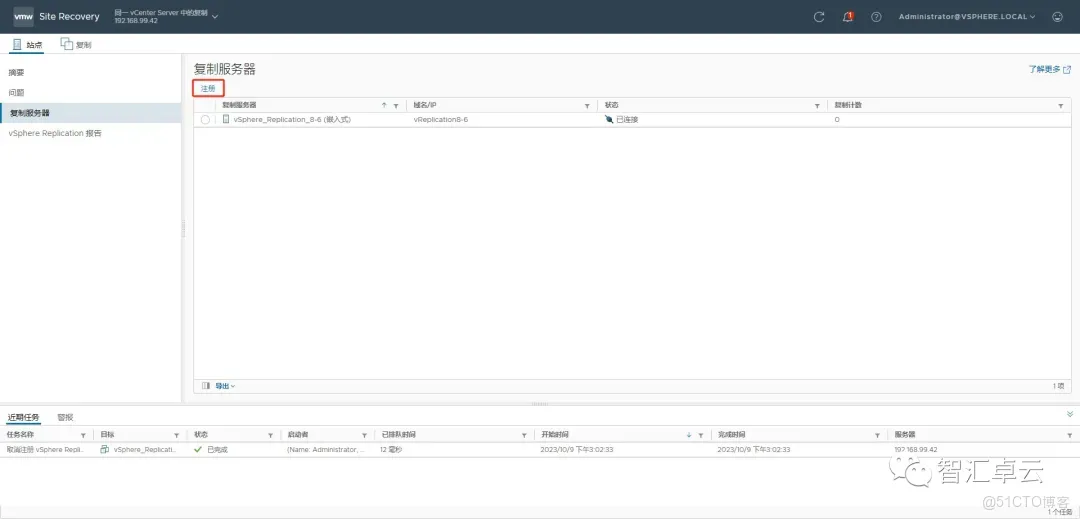1080x519 pixels.
Task: Click the 192.168.99.42 server cell in tasks
Action: tap(916, 449)
